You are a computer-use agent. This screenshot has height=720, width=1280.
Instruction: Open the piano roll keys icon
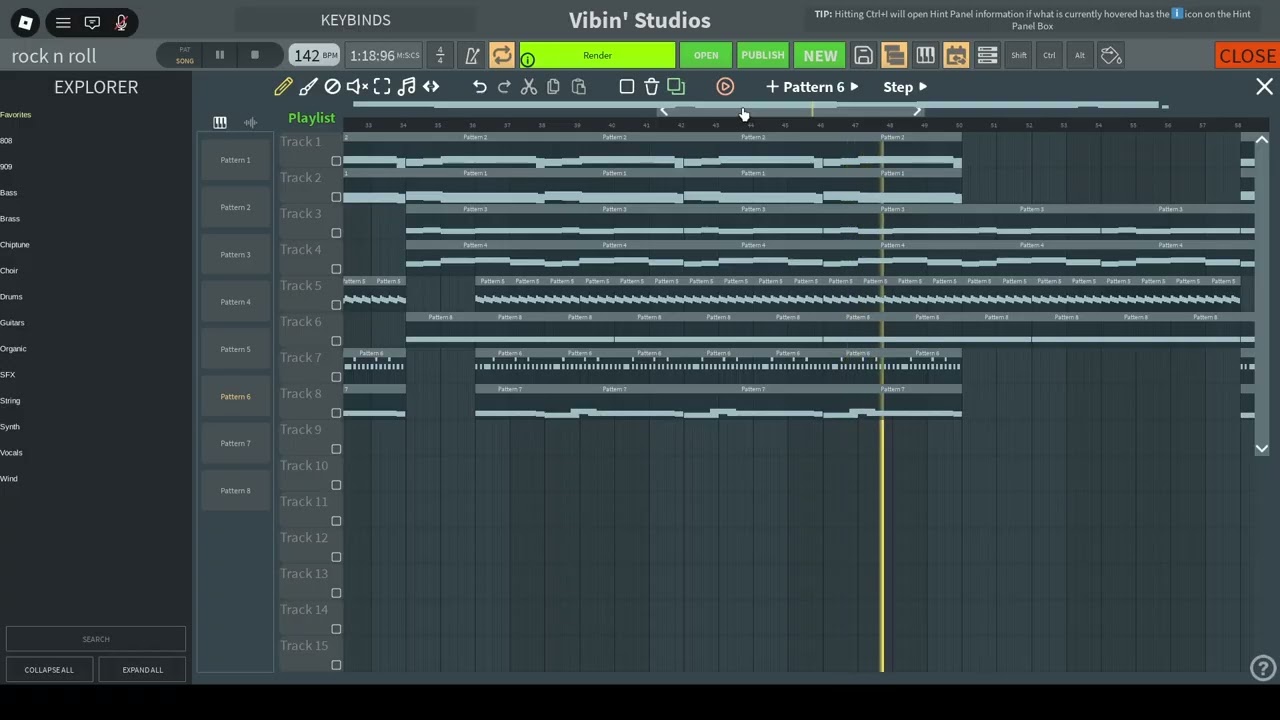[x=925, y=56]
